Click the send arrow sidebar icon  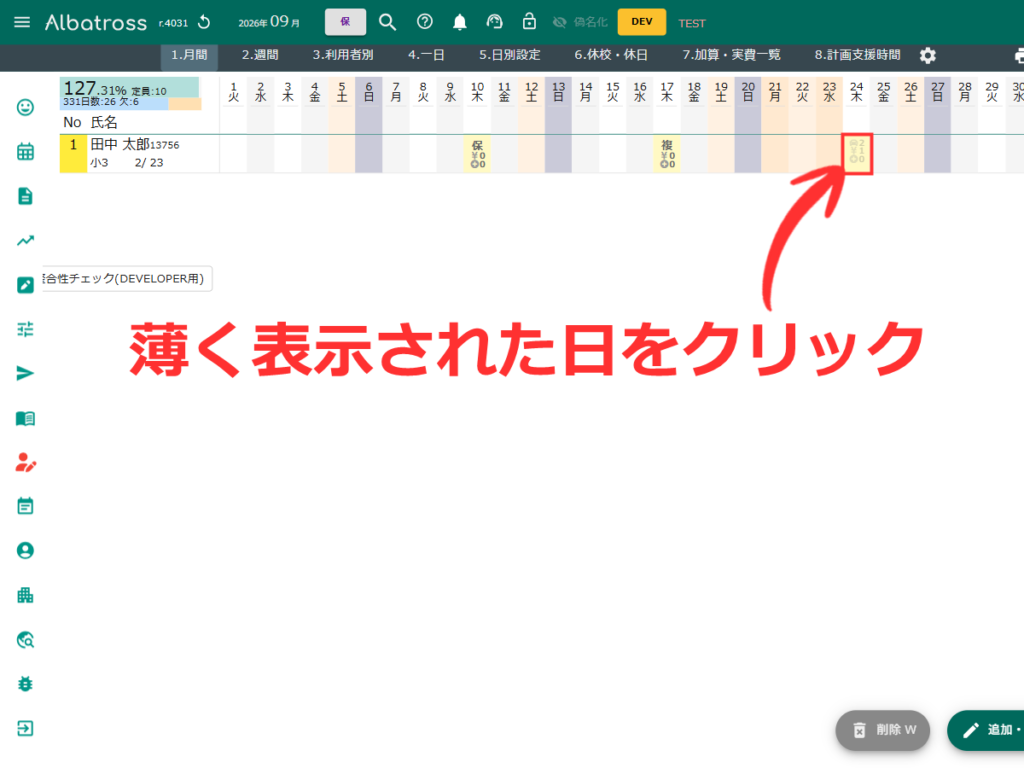[25, 374]
